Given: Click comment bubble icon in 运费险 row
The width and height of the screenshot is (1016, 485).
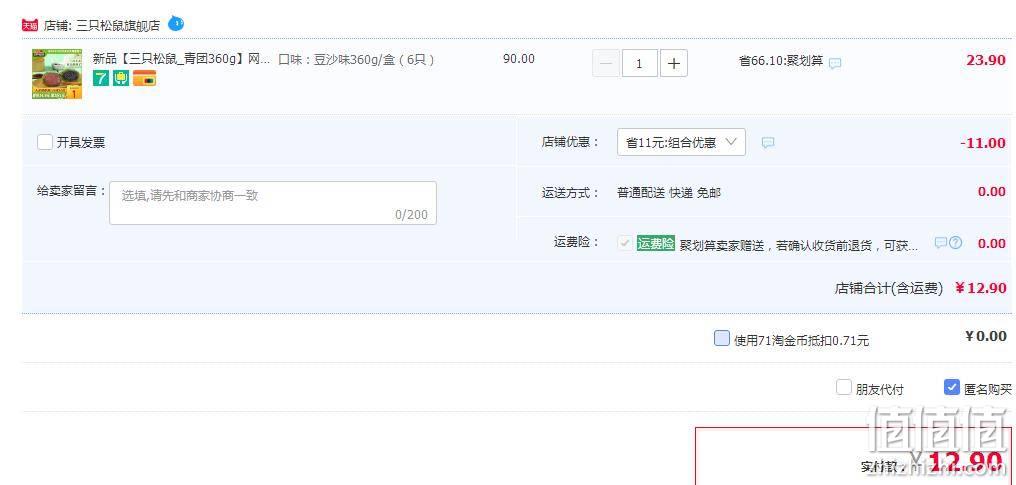Looking at the screenshot, I should [x=941, y=243].
